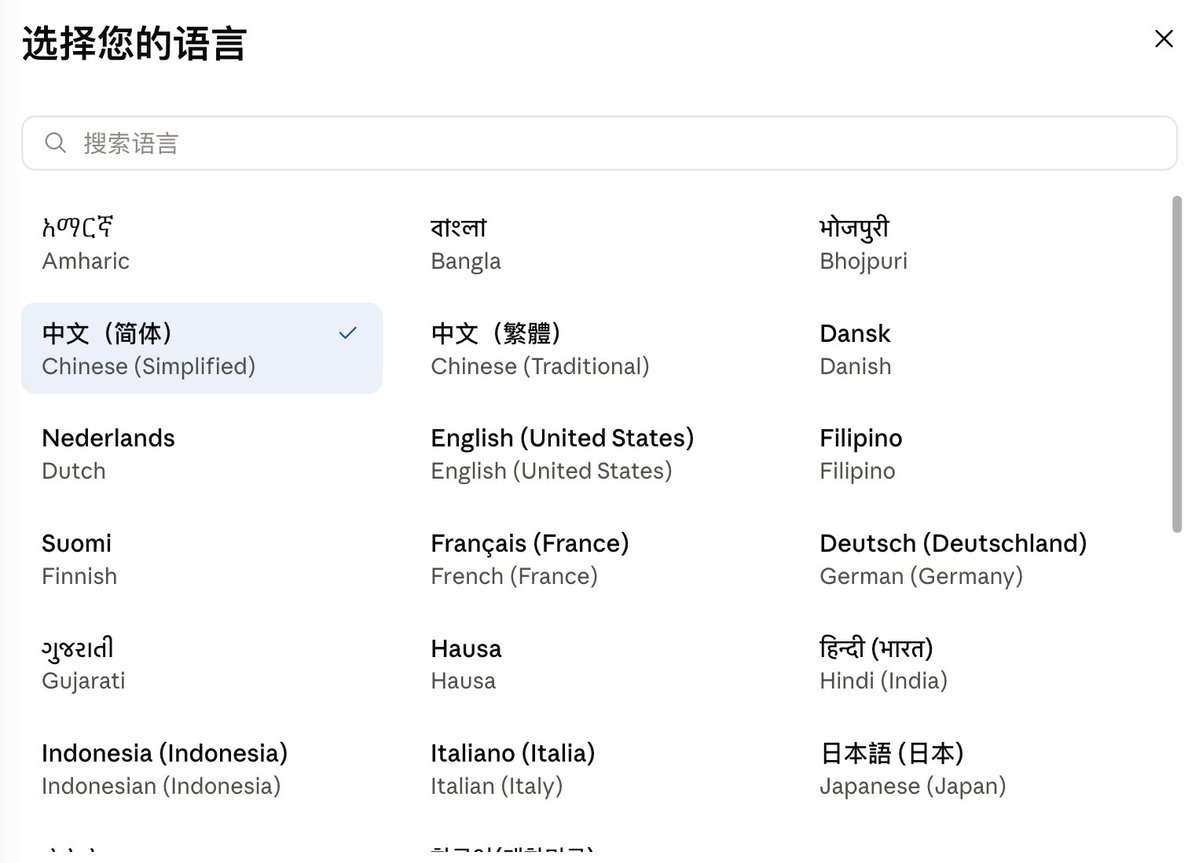Select Hindi (India)
The image size is (1199, 863).
pos(980,663)
